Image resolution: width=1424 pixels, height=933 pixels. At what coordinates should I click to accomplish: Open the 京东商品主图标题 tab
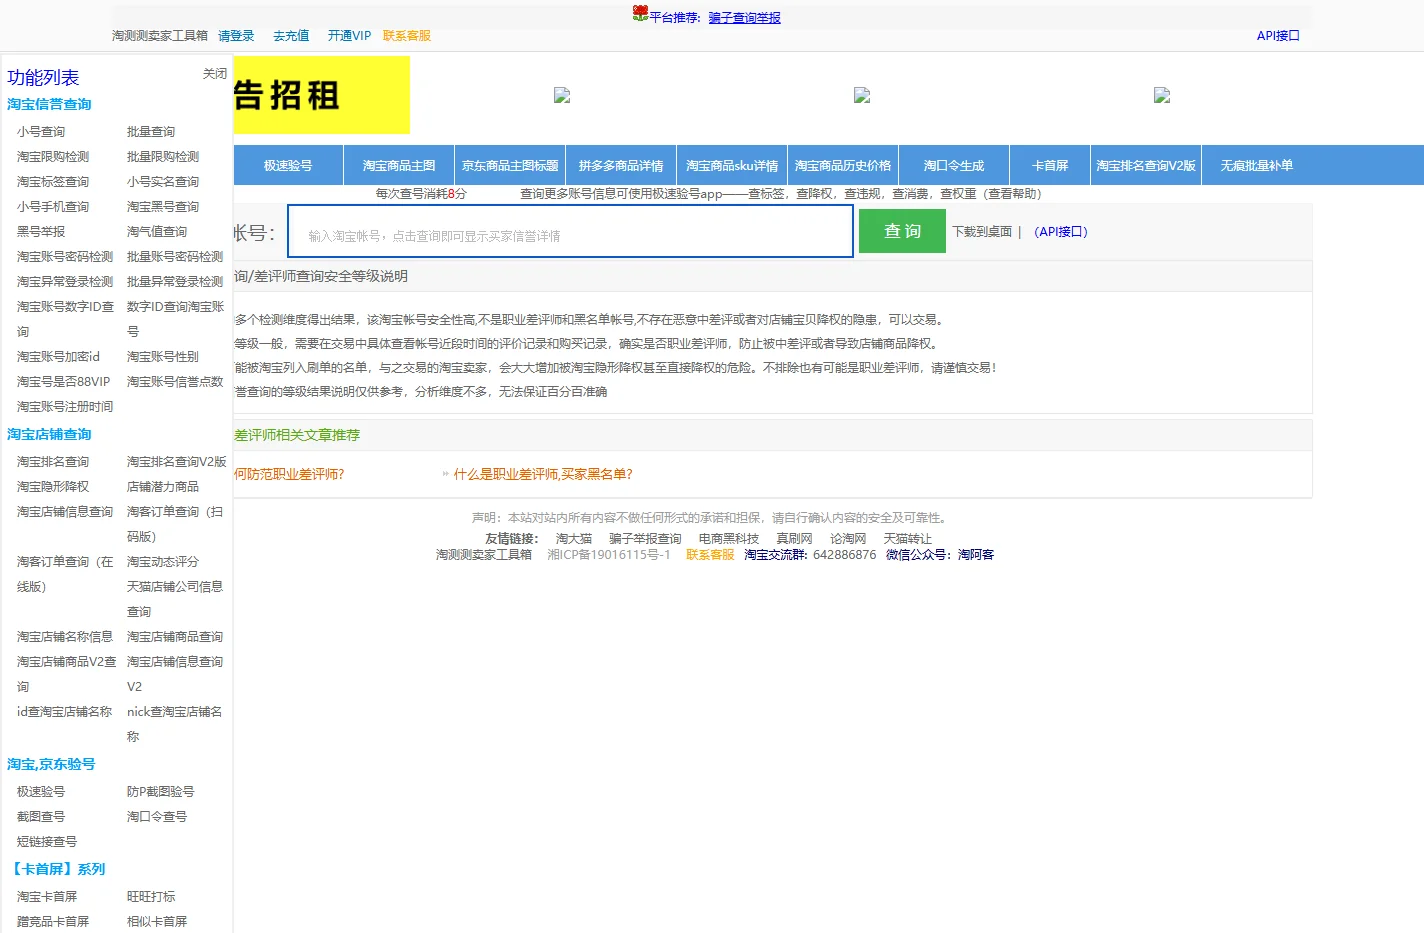point(510,166)
